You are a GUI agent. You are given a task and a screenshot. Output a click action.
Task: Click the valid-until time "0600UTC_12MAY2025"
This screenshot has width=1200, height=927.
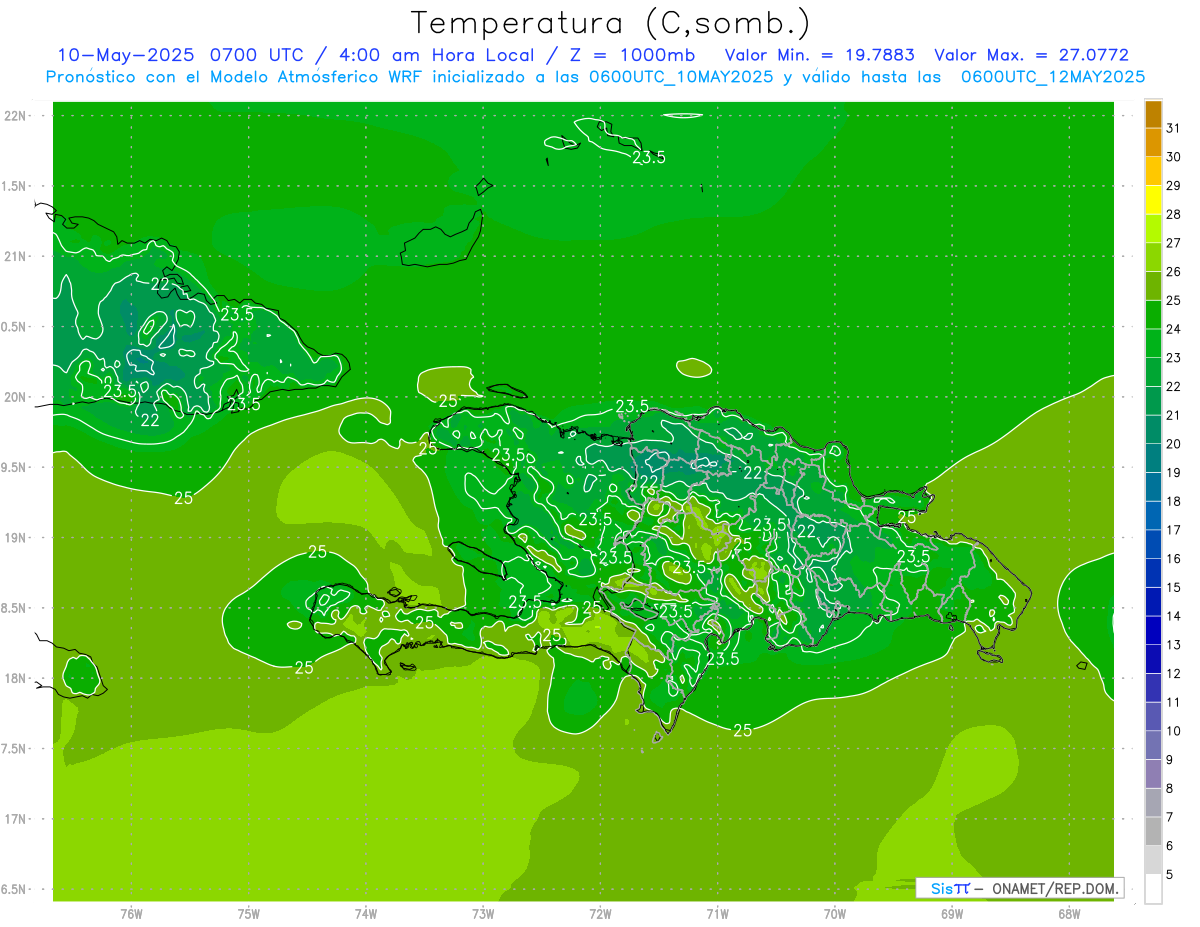[1053, 76]
